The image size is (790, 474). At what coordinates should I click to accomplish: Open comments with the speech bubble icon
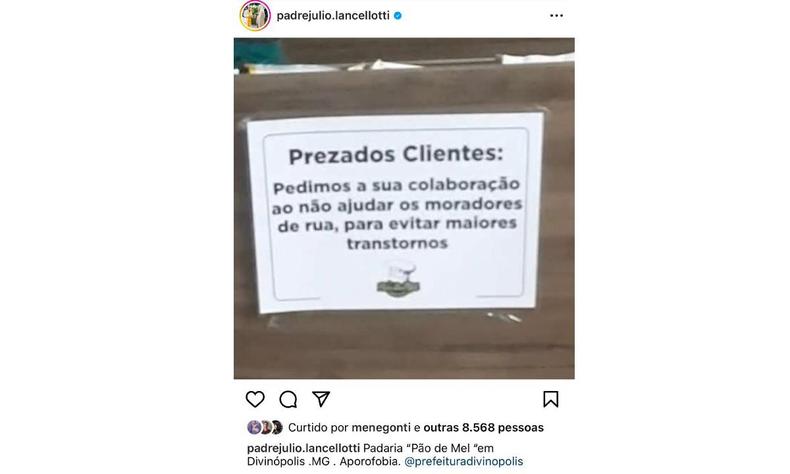pyautogui.click(x=288, y=399)
